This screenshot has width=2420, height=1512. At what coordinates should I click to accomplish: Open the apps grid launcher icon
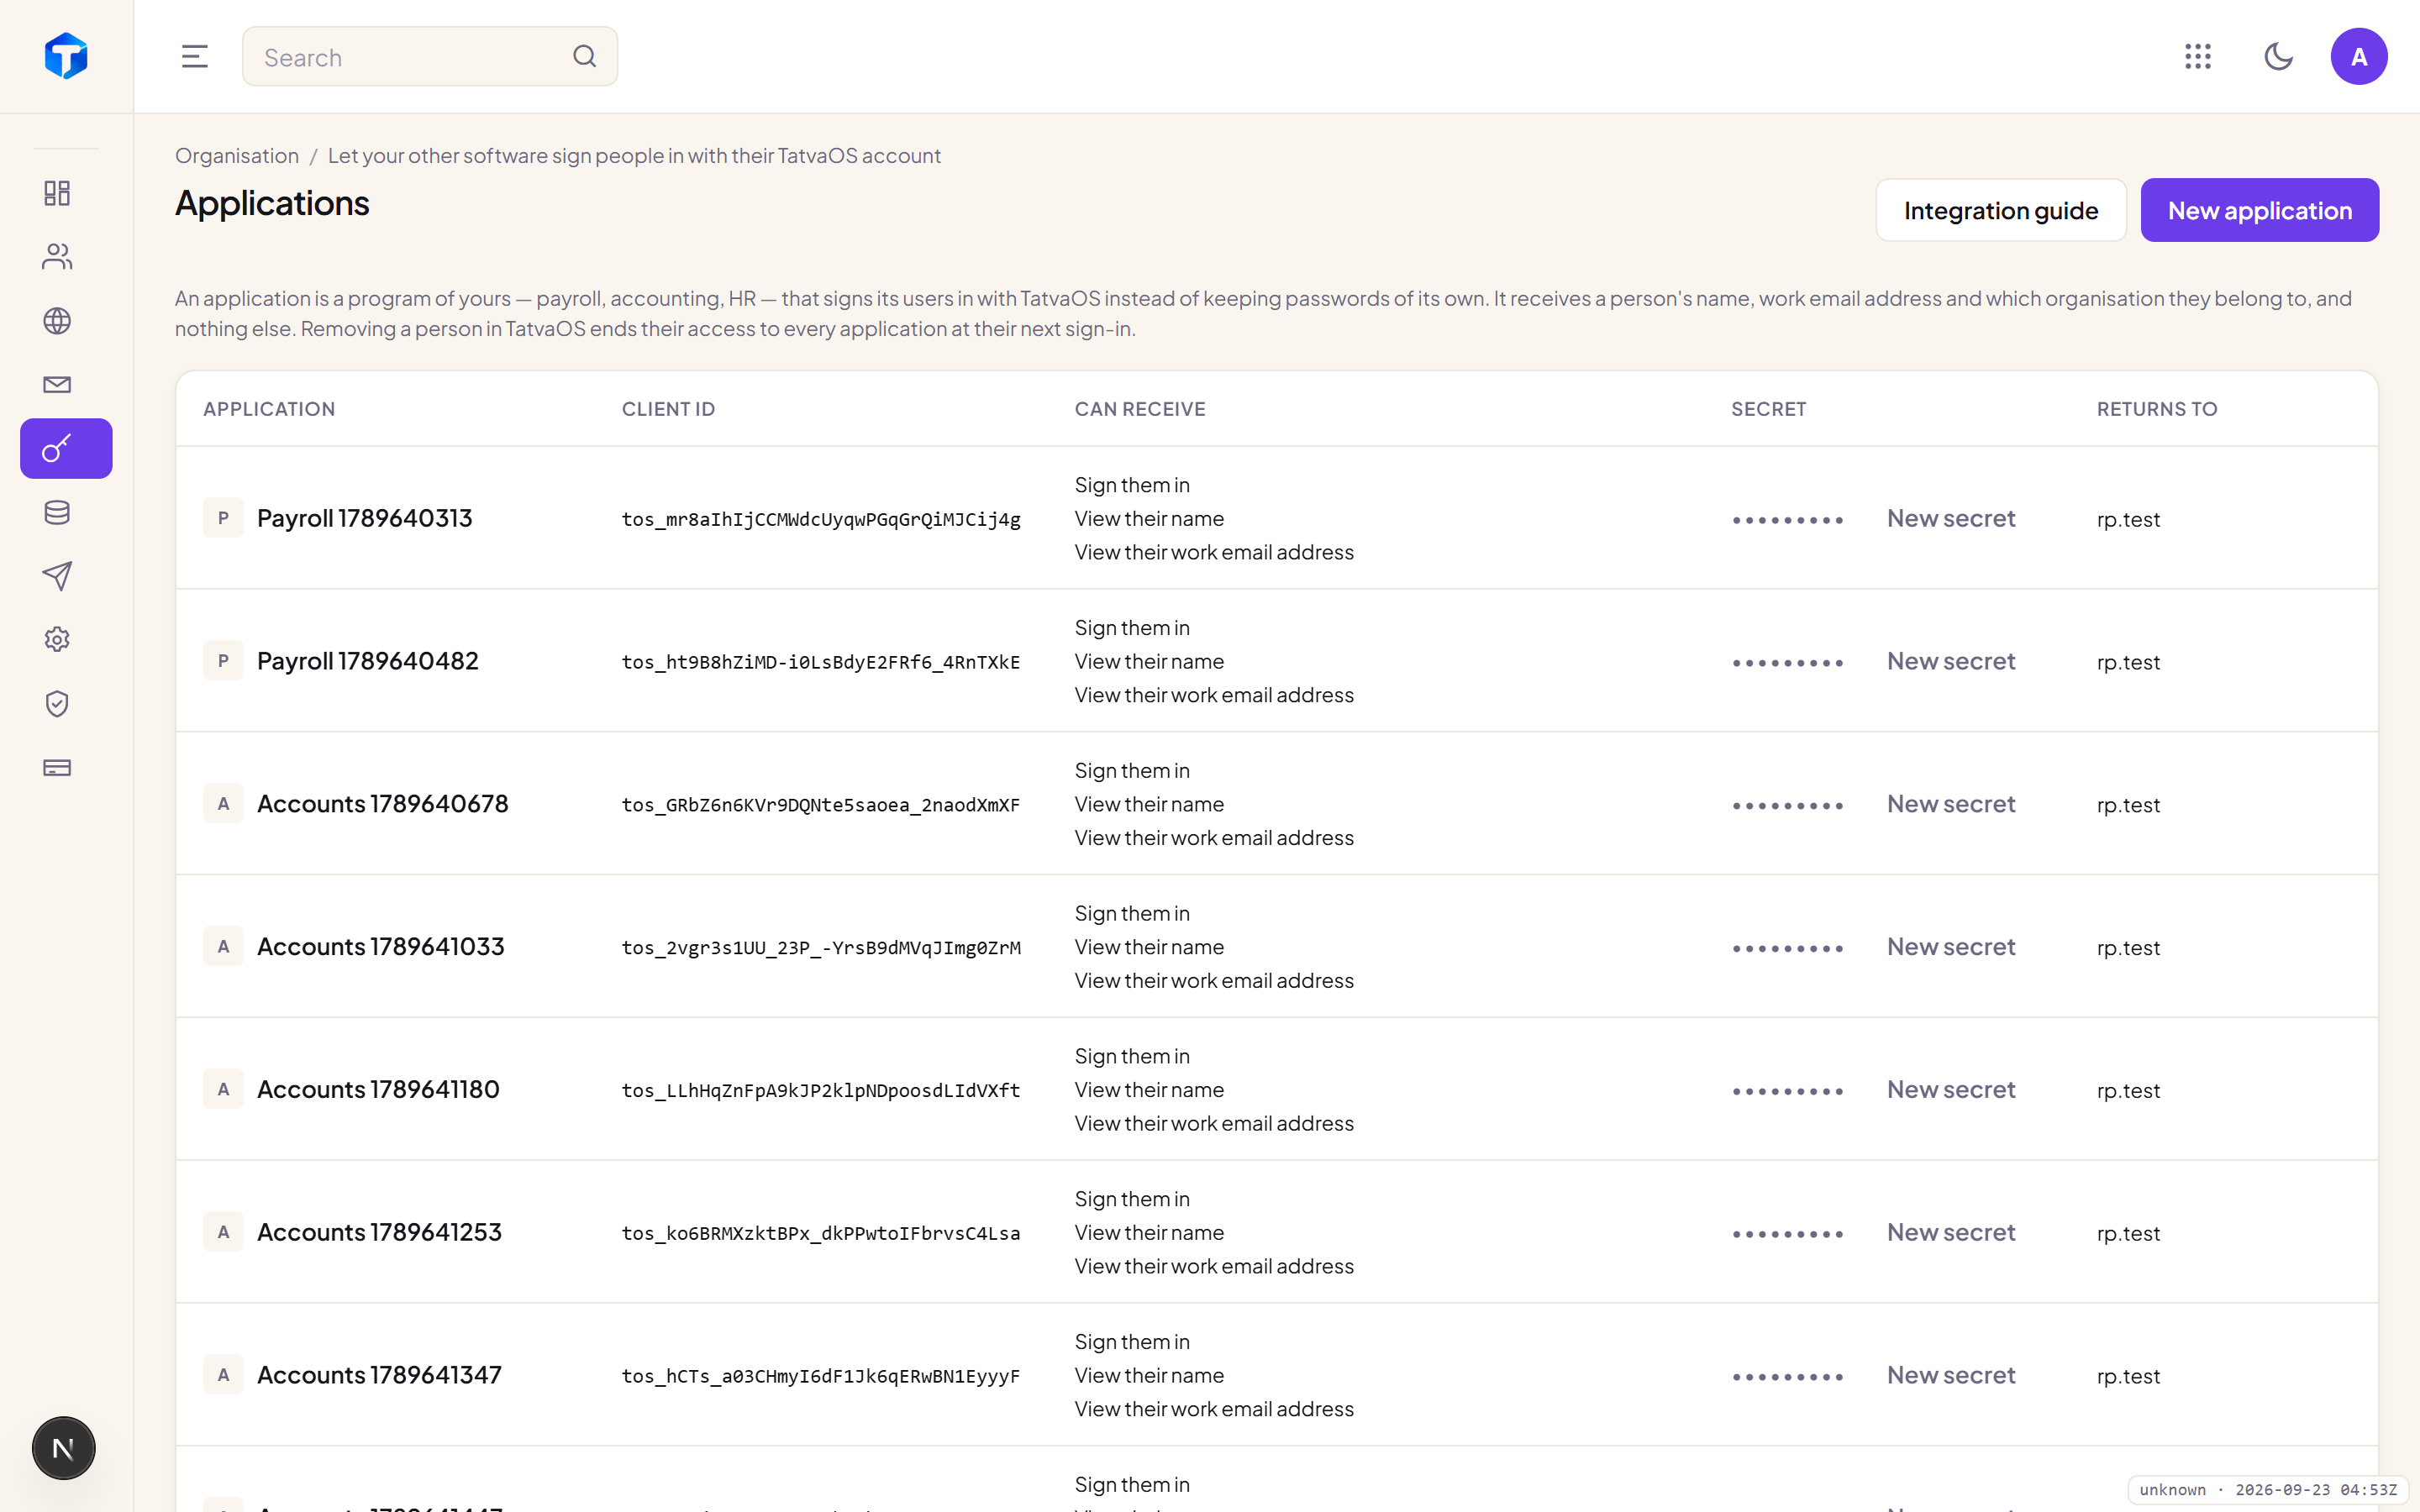pyautogui.click(x=2197, y=56)
